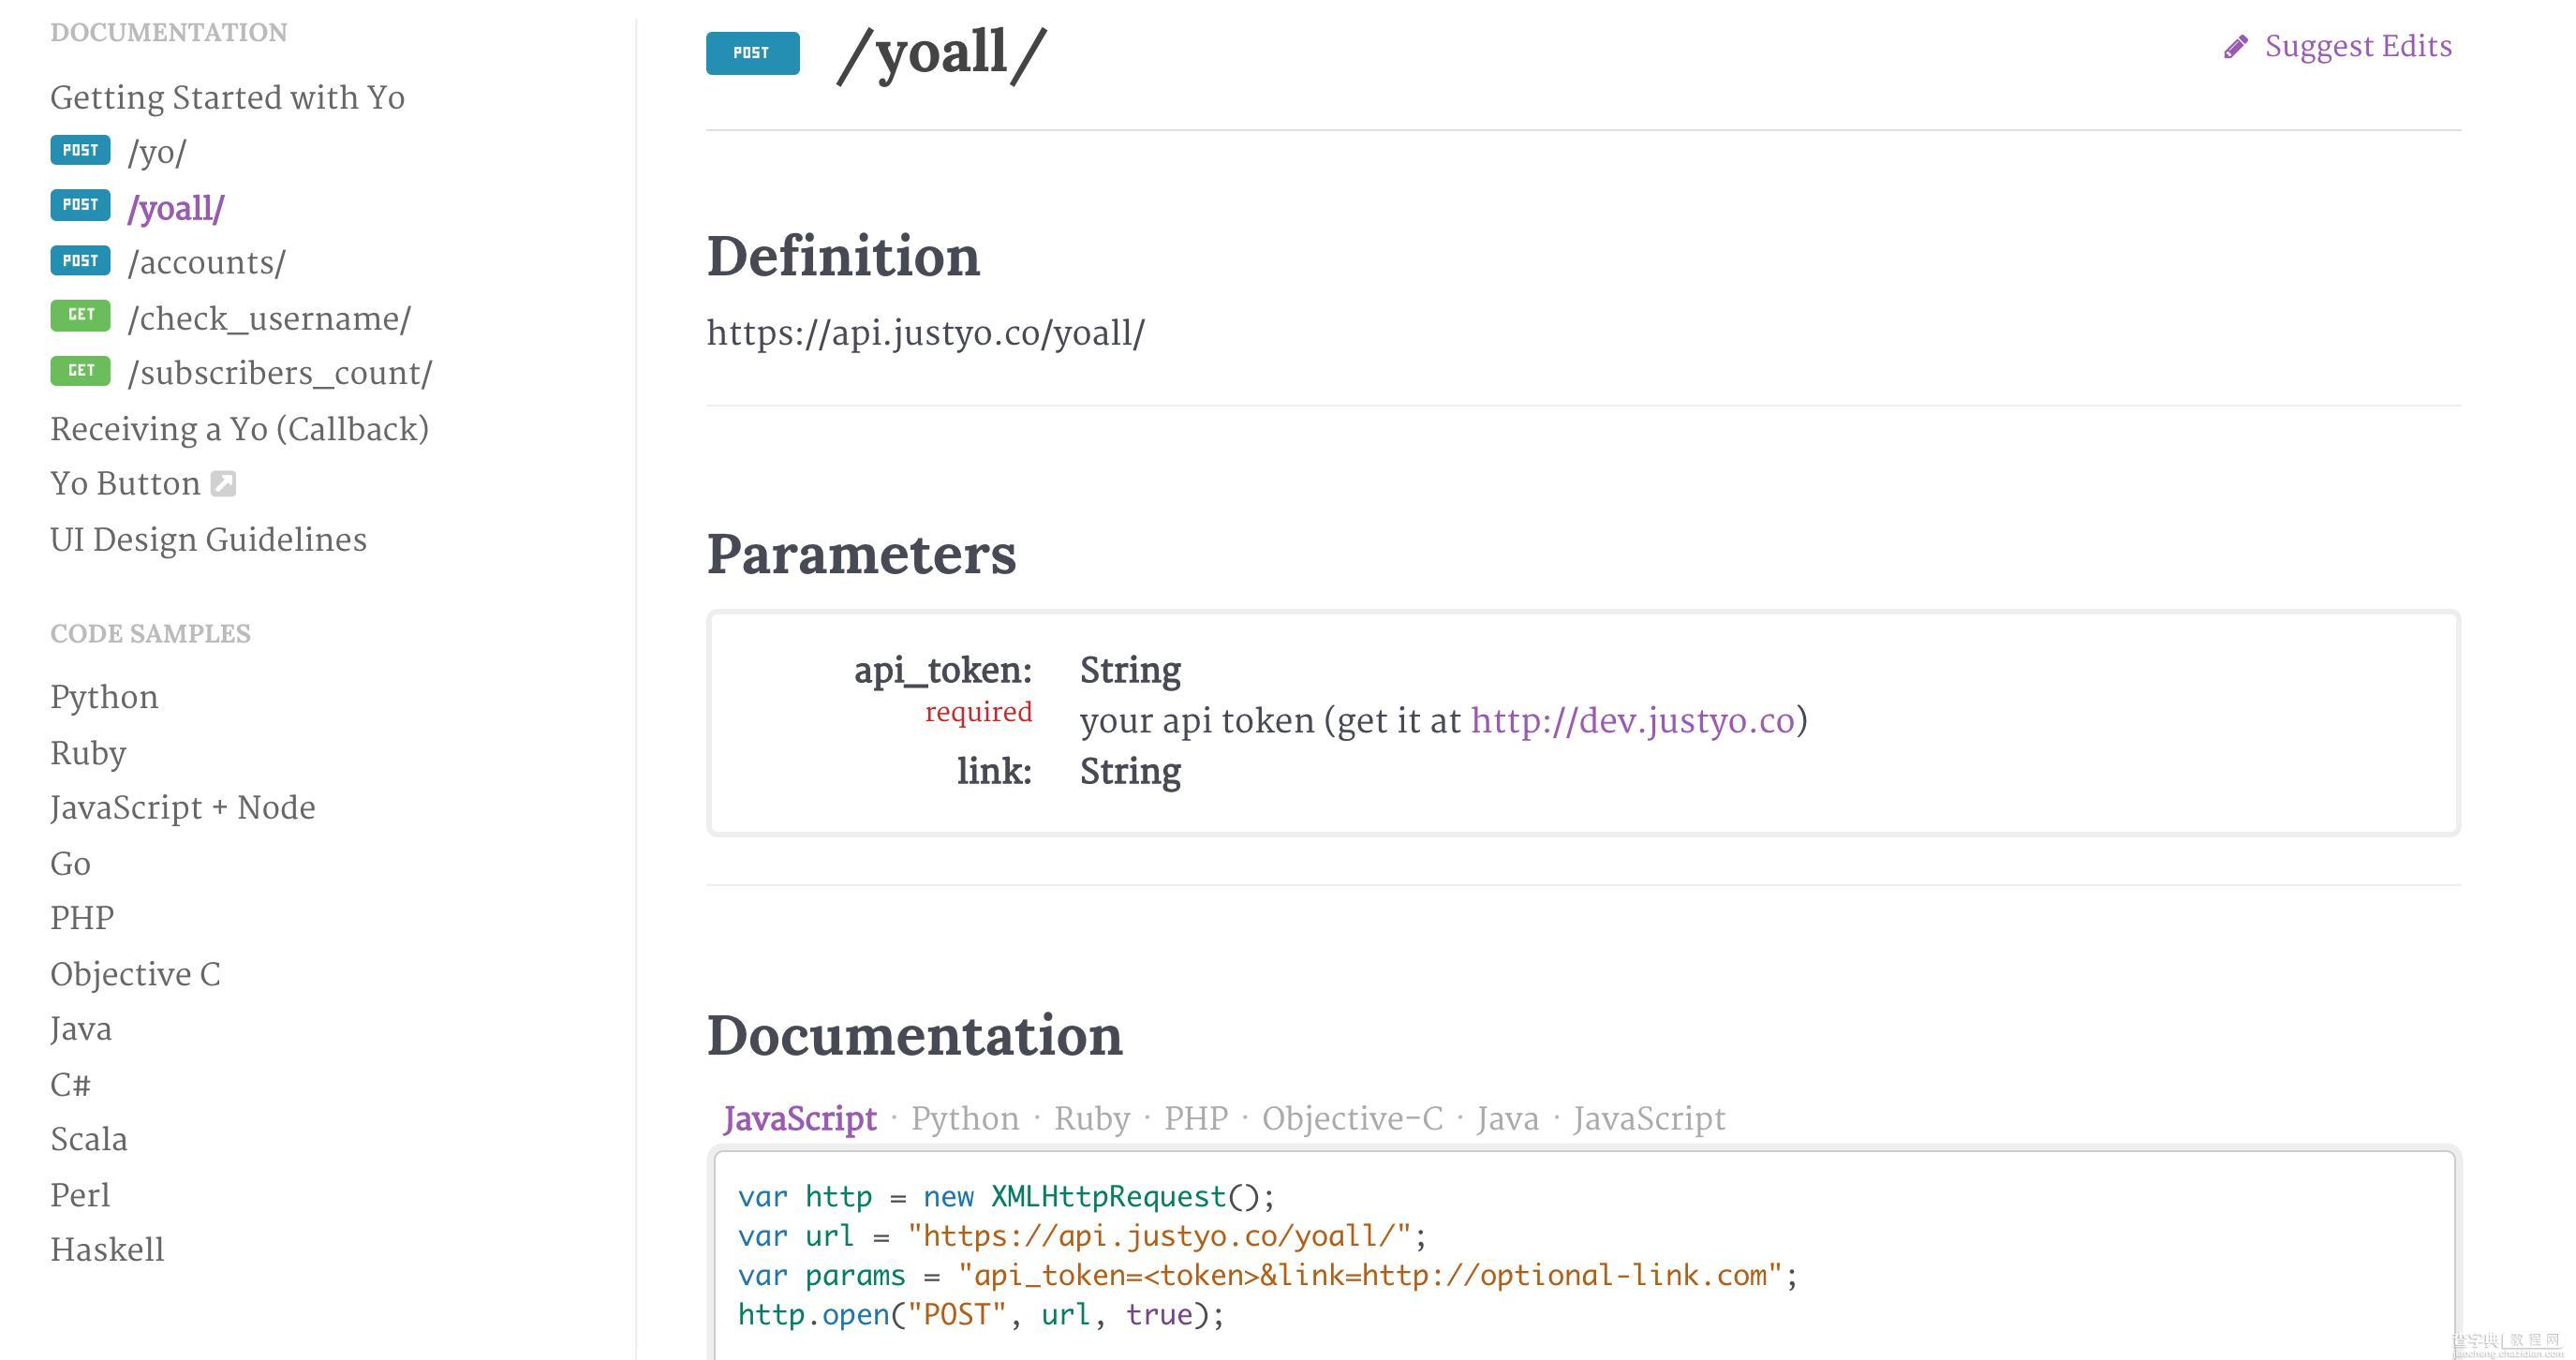Open Receiving a Yo (Callback) page
Viewport: 2576px width, 1360px height.
pyautogui.click(x=240, y=429)
